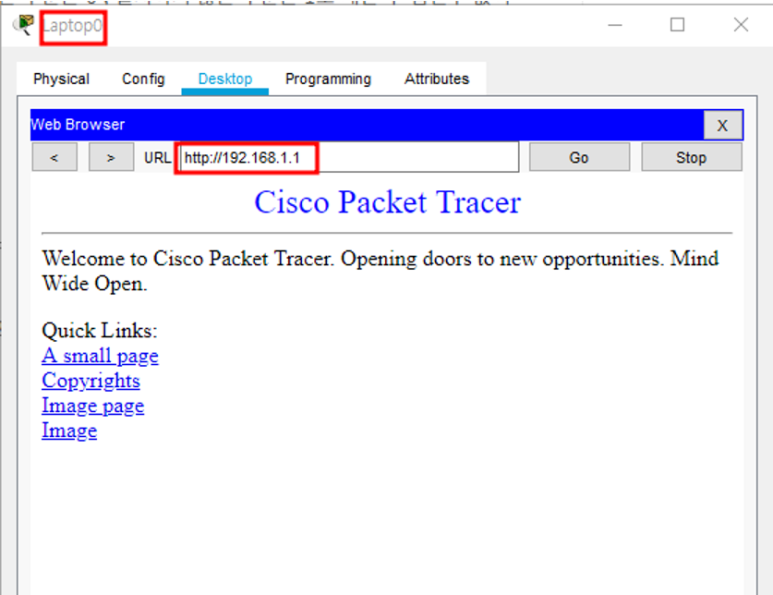Close the Laptop0 window
The height and width of the screenshot is (595, 773).
(740, 25)
